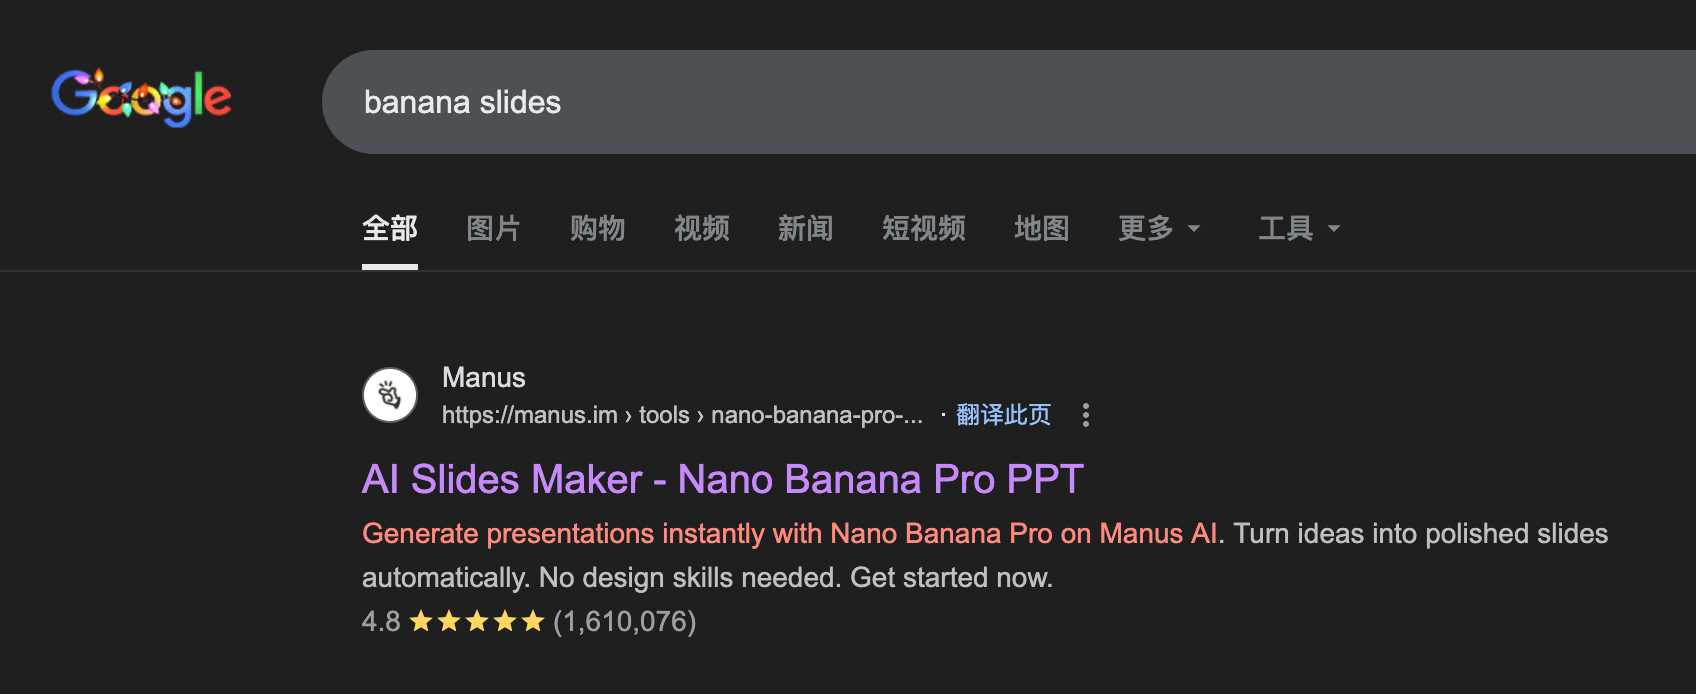Image resolution: width=1696 pixels, height=694 pixels.
Task: Open the 购物 (Shopping) tab
Action: point(598,229)
